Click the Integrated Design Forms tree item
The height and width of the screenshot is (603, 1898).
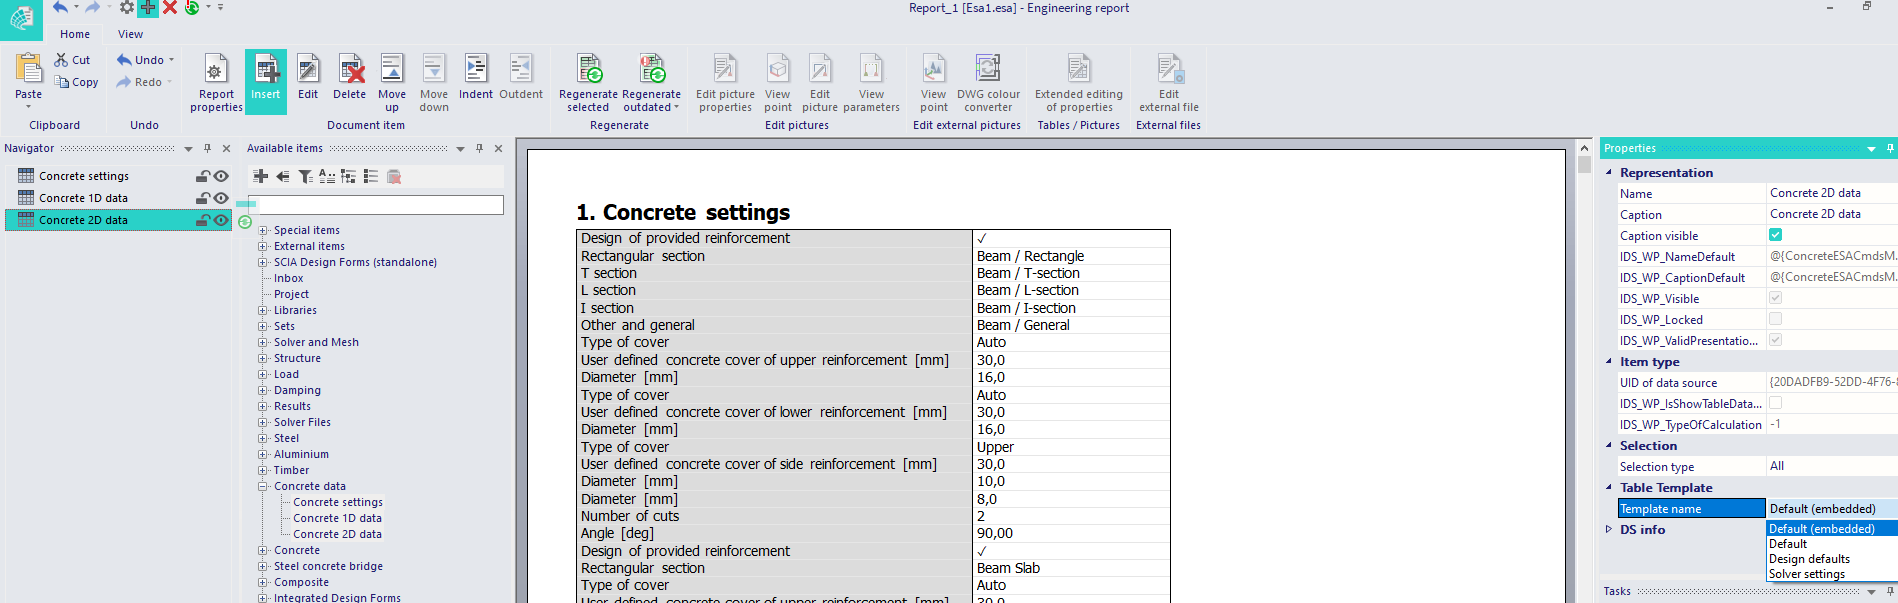coord(337,598)
